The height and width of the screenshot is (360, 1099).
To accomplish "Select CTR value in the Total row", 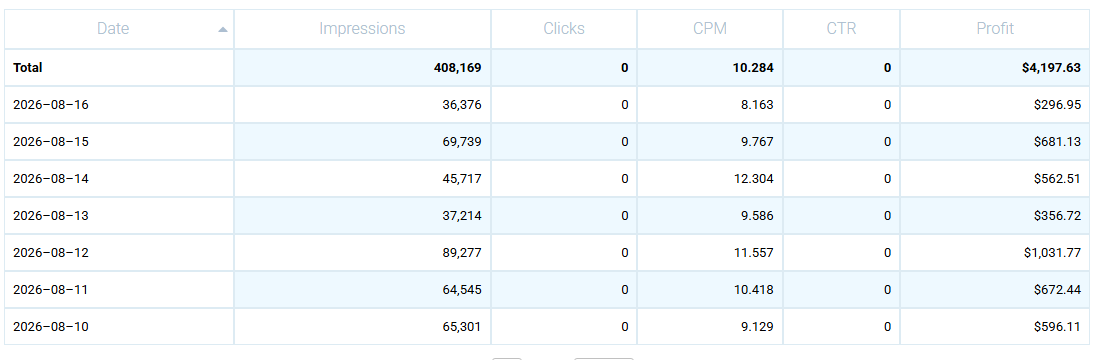I will pos(887,68).
